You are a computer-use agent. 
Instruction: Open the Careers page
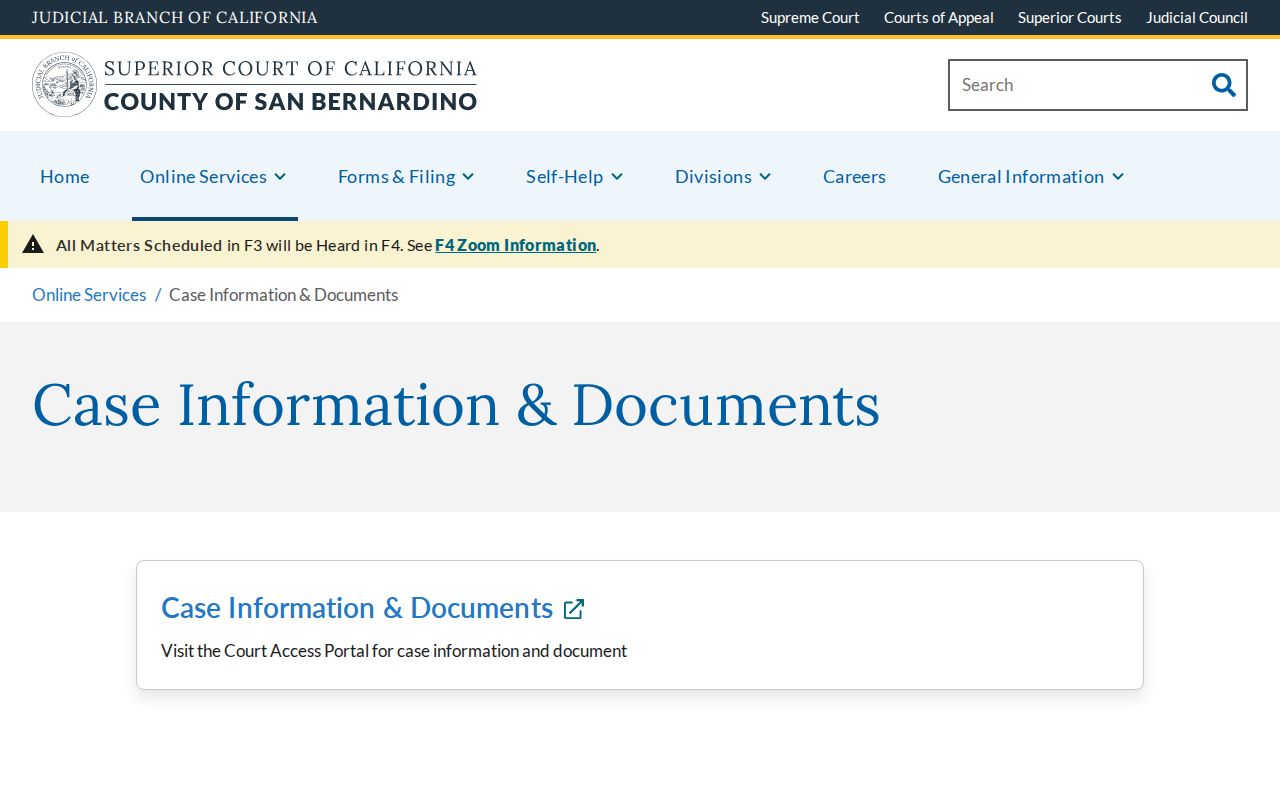[x=854, y=176]
